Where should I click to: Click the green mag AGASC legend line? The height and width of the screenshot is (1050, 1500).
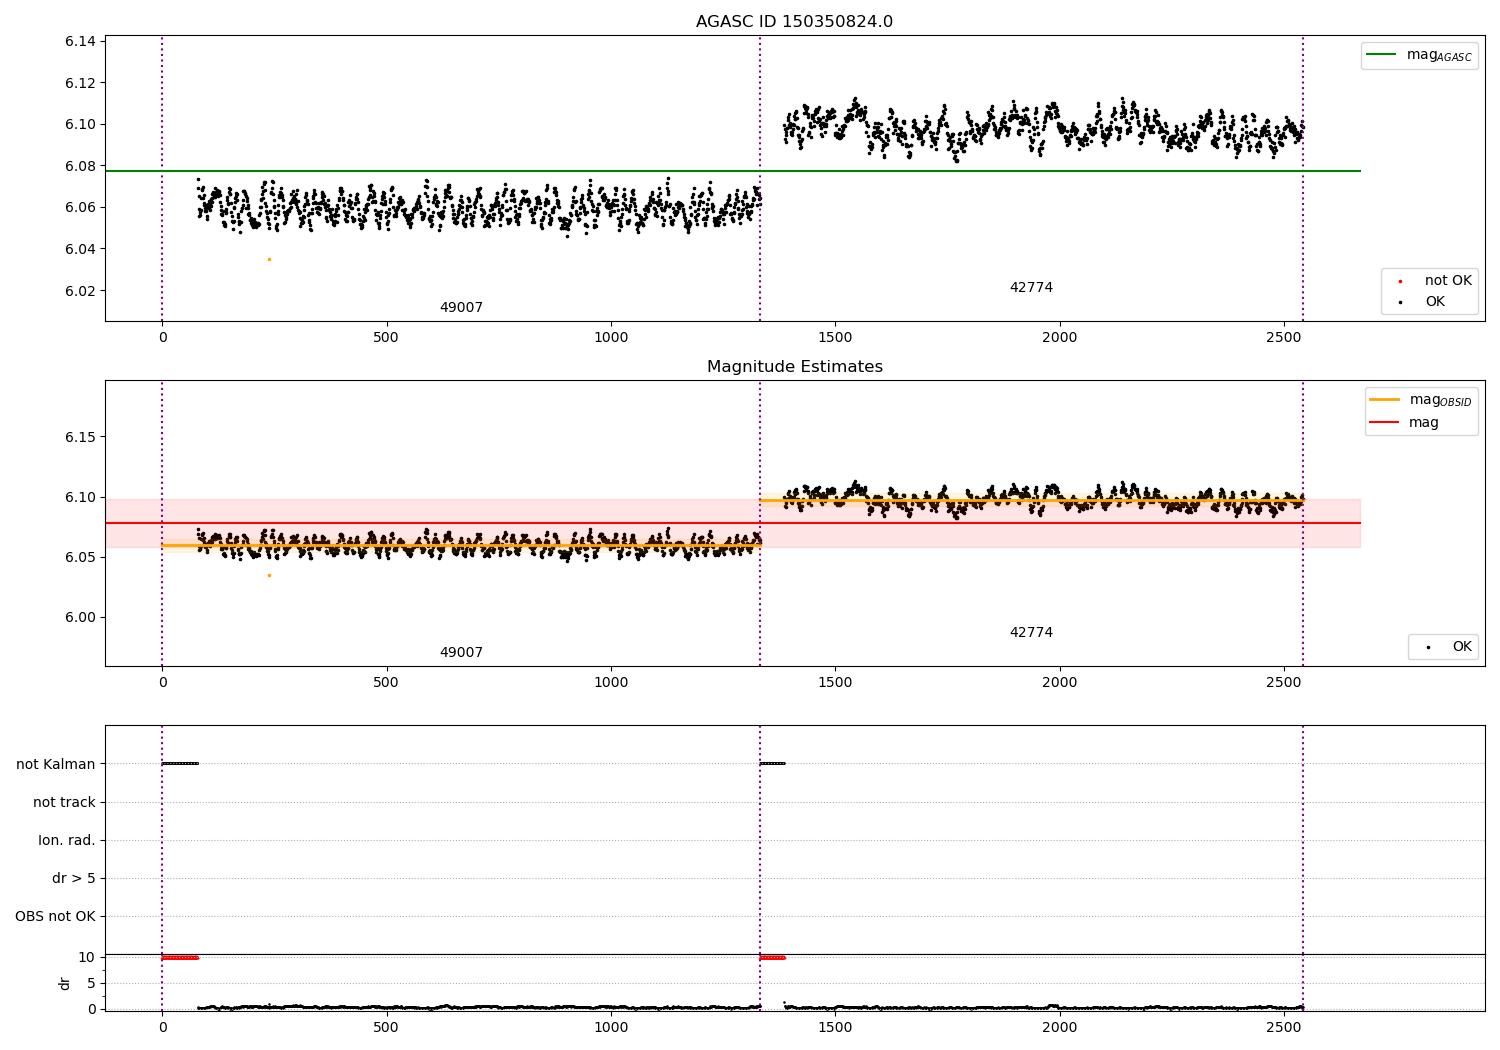click(x=1381, y=55)
